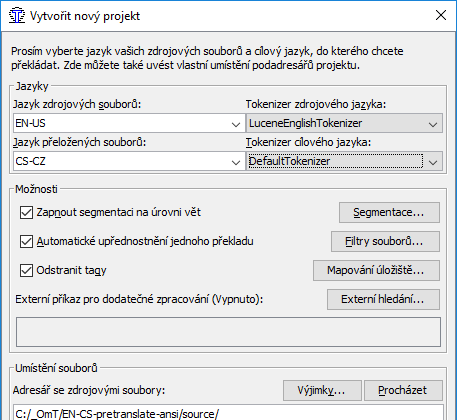The width and height of the screenshot is (457, 420).
Task: Toggle Zapnout segmentaci na úrovni vět checkbox
Action: (x=26, y=213)
